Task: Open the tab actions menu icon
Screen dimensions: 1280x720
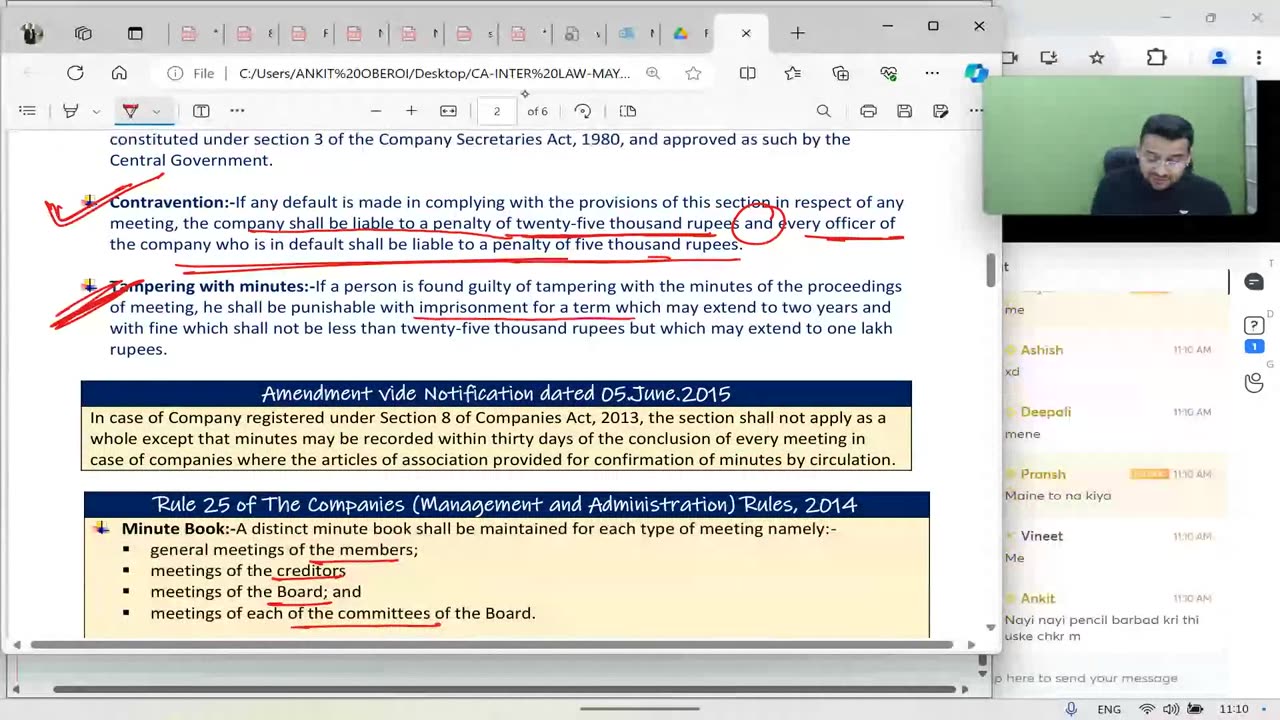Action: [135, 33]
